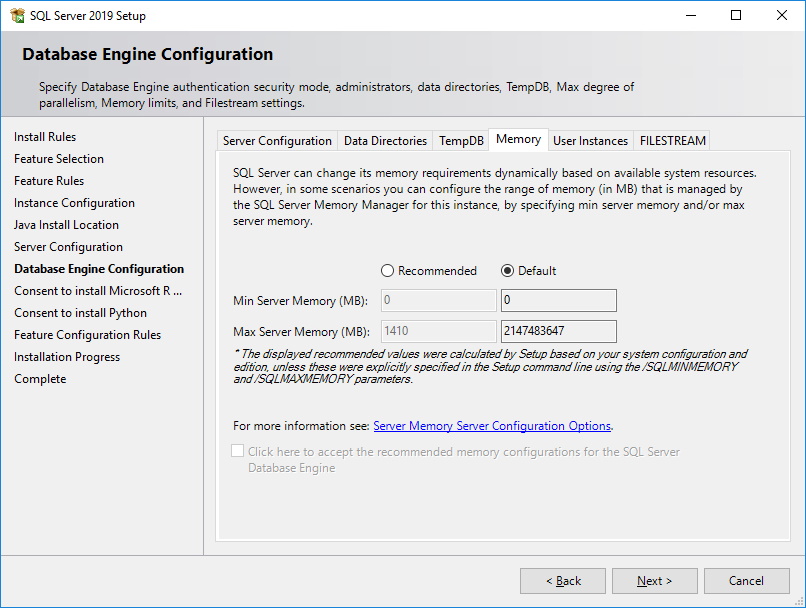Click Server Configuration step in sidebar
Viewport: 806px width, 608px height.
[x=68, y=247]
